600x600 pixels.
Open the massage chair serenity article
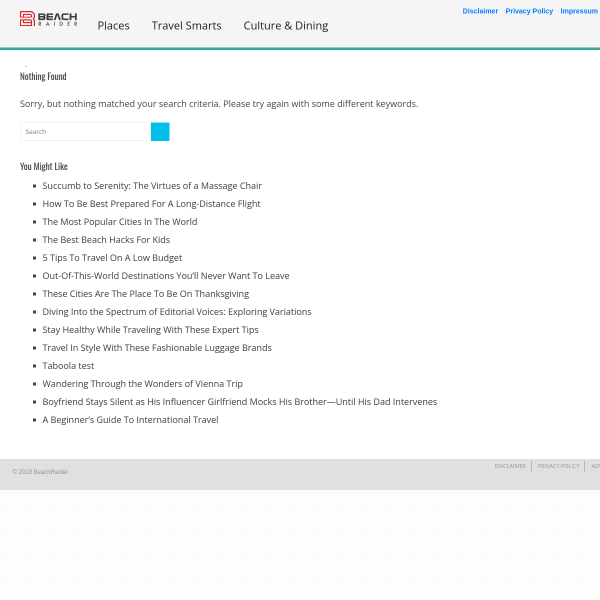pos(152,186)
